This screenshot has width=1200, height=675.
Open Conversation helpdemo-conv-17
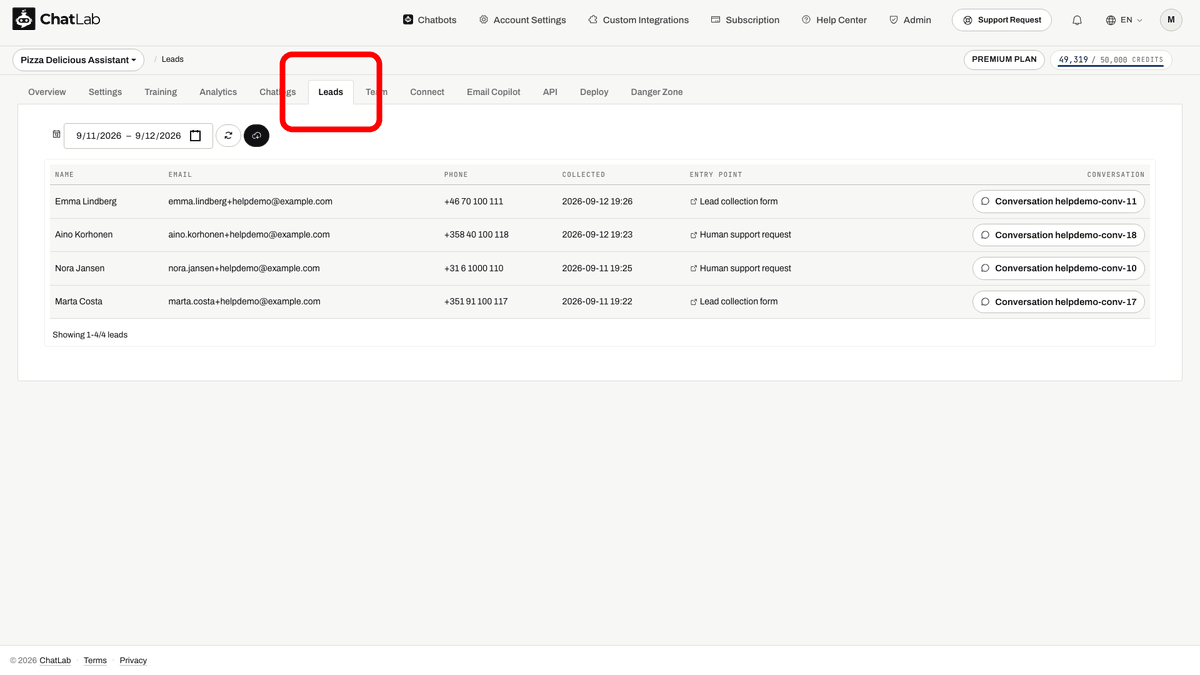click(1058, 302)
